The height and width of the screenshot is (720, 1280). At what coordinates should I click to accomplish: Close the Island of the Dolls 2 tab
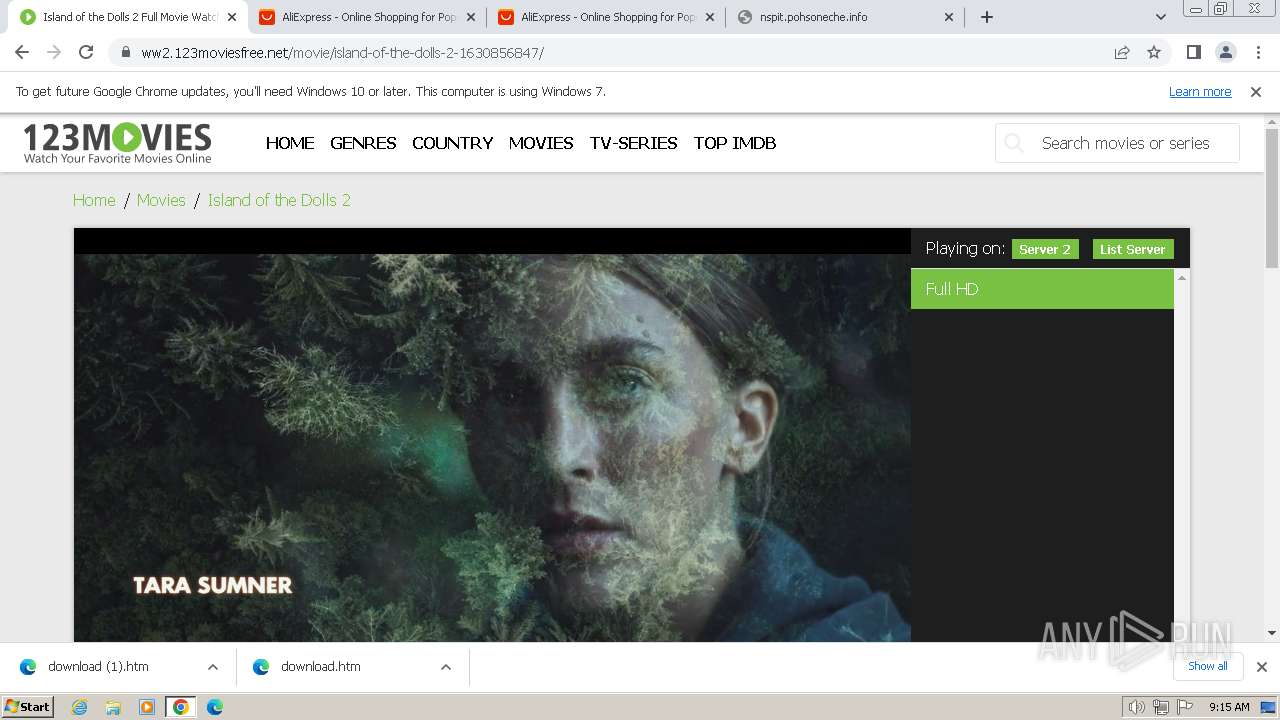(x=232, y=17)
